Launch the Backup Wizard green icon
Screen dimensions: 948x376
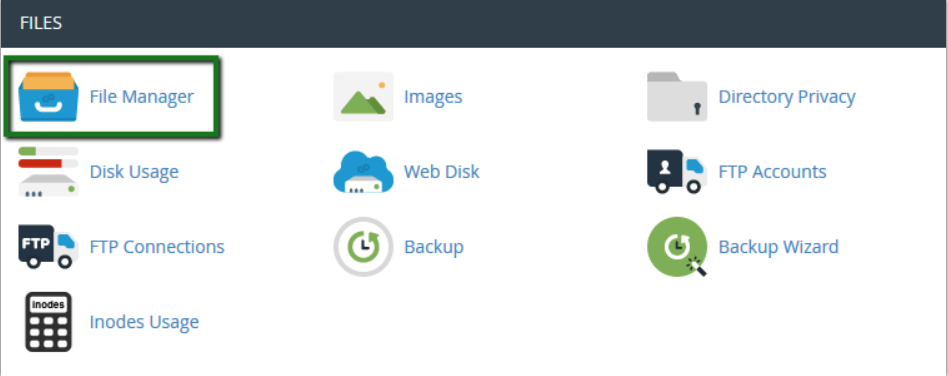click(x=677, y=247)
